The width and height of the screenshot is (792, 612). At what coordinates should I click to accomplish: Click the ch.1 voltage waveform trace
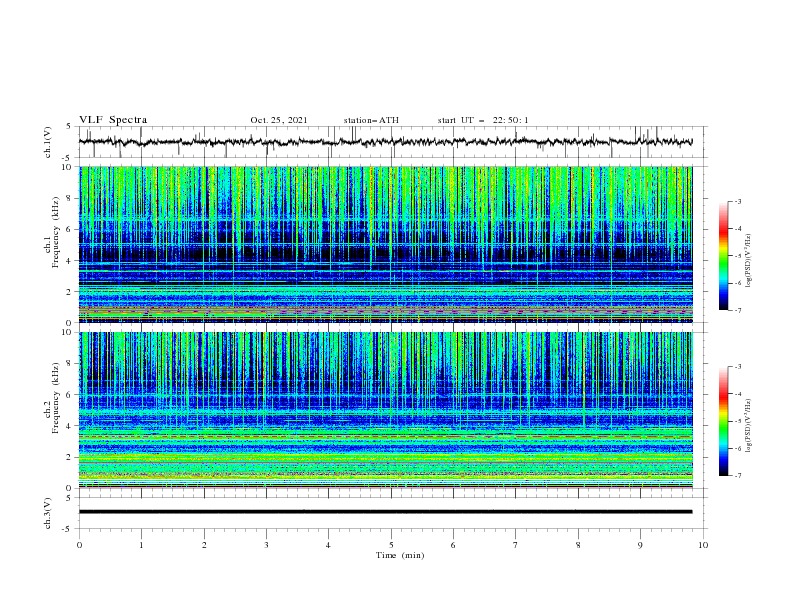(385, 142)
